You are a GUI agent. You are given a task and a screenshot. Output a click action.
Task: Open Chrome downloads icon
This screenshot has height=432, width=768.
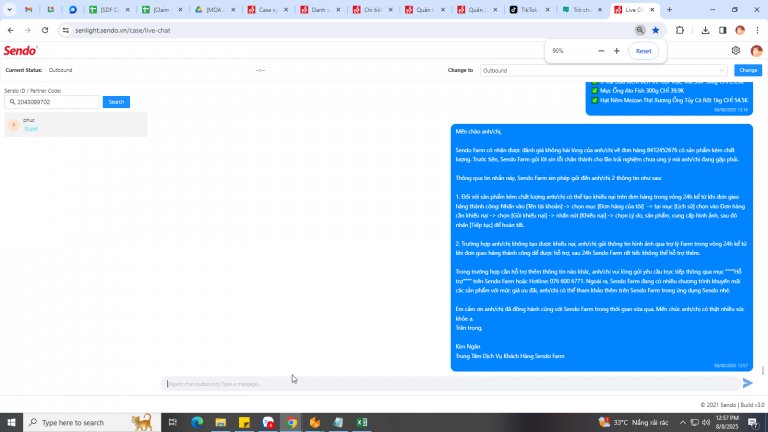pyautogui.click(x=705, y=30)
